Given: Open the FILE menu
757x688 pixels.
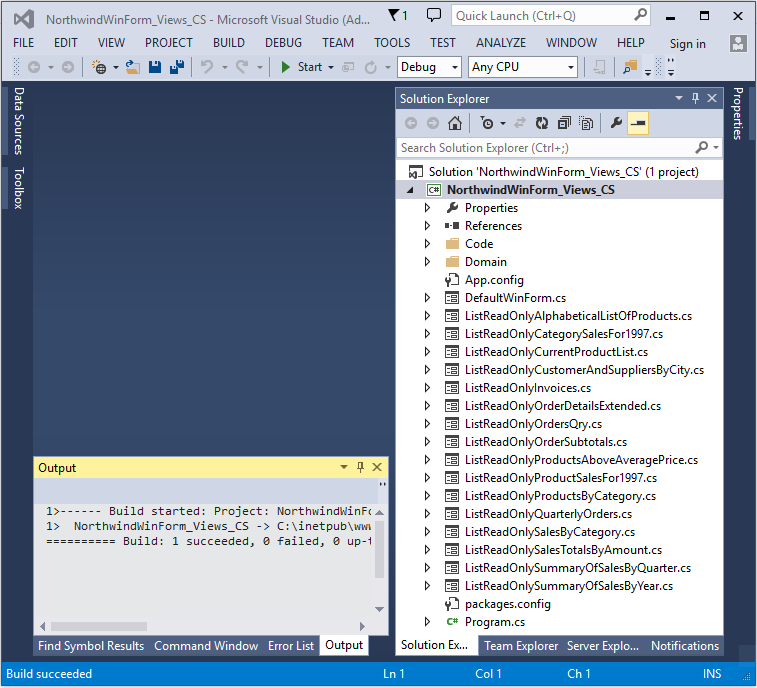Looking at the screenshot, I should [23, 43].
